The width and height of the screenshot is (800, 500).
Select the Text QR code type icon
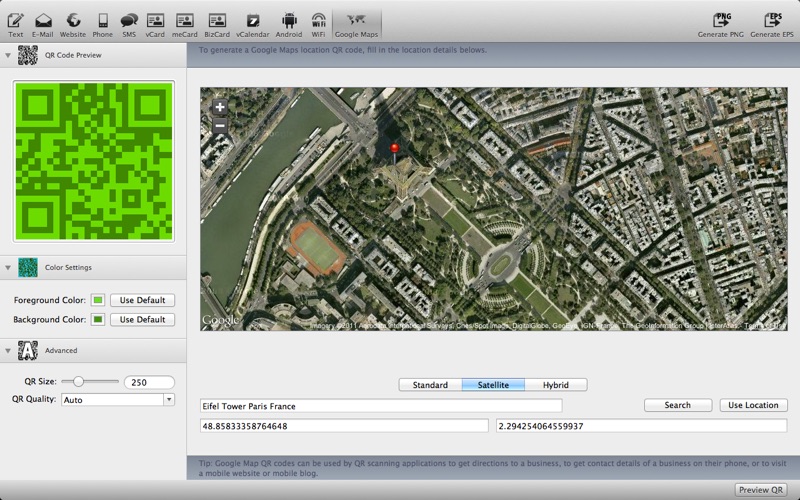pos(16,20)
